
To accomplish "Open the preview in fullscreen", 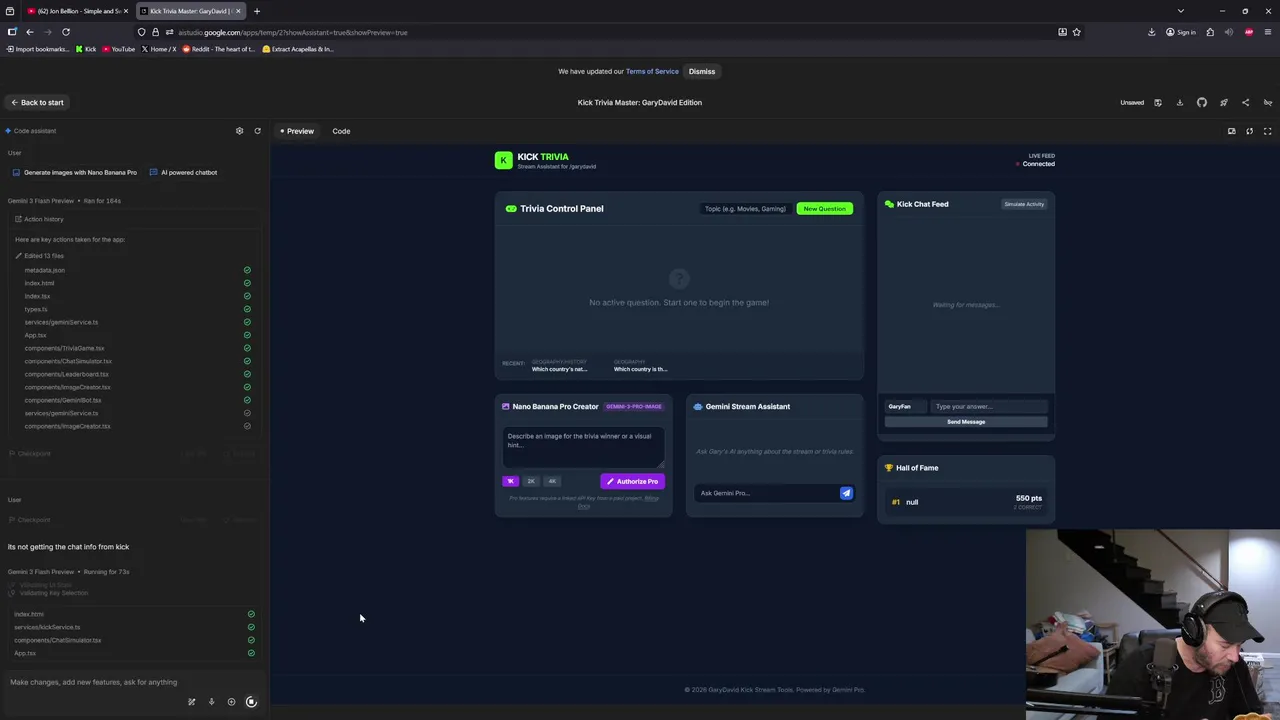I will 1267,131.
